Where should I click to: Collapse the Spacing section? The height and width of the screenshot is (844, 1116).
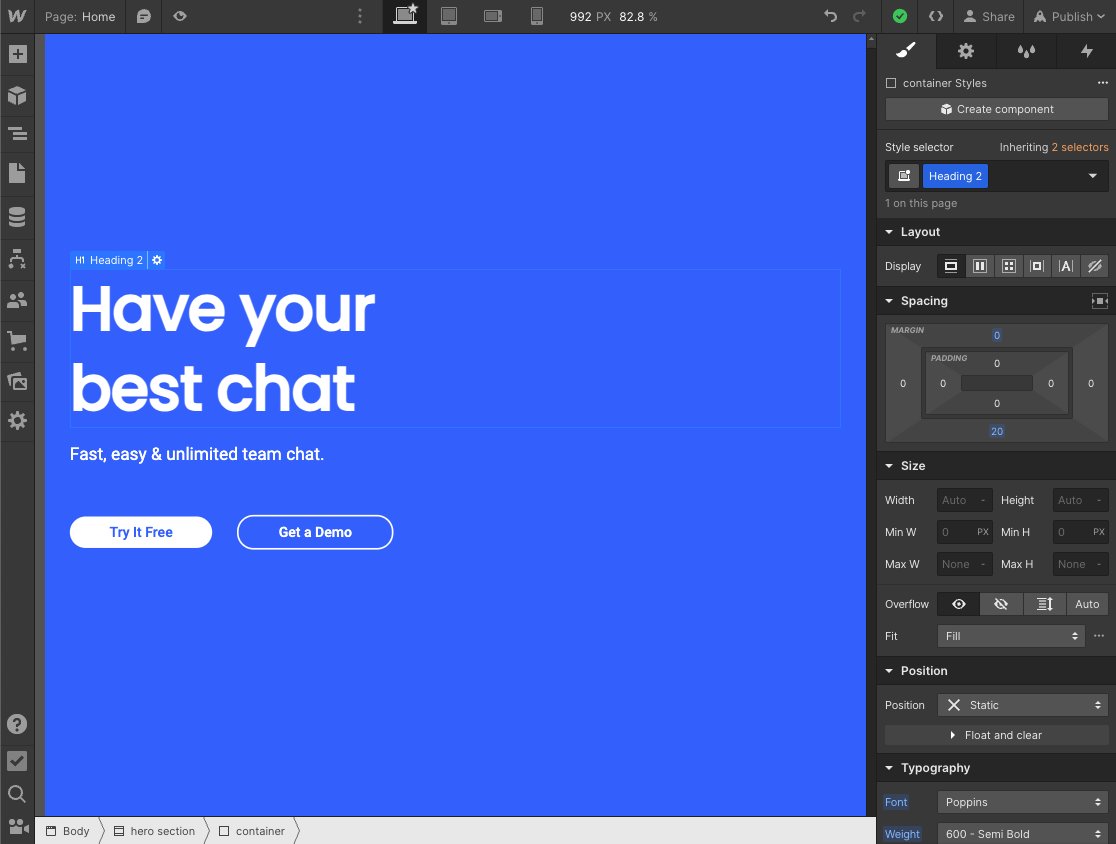coord(889,301)
